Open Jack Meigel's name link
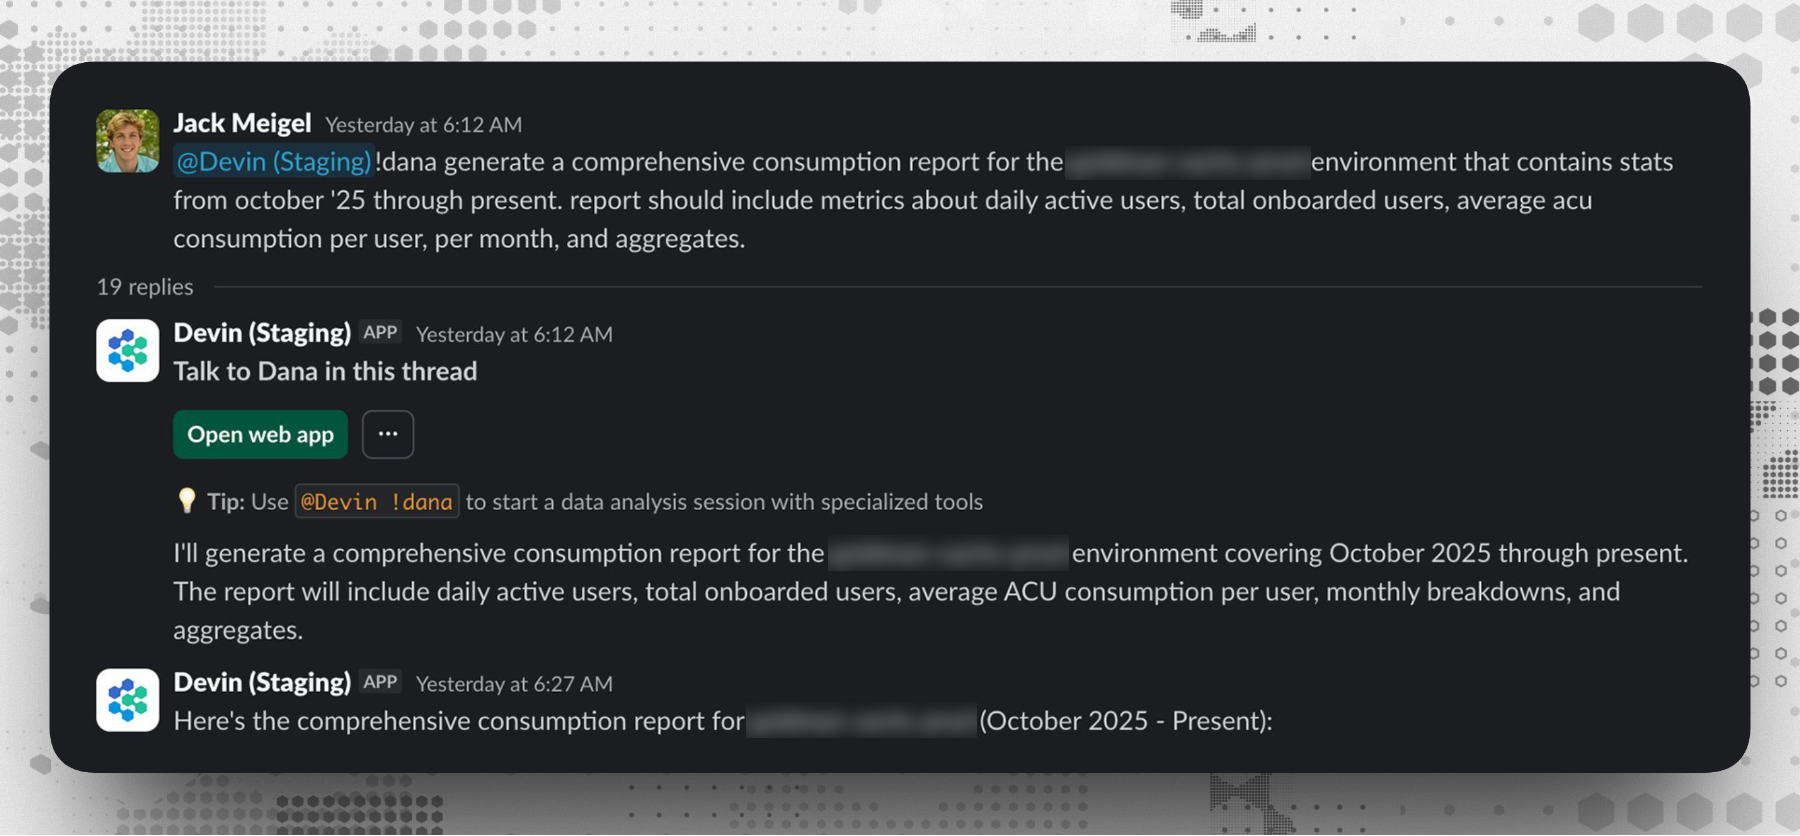Screen dimensions: 1800x836 click(x=242, y=123)
